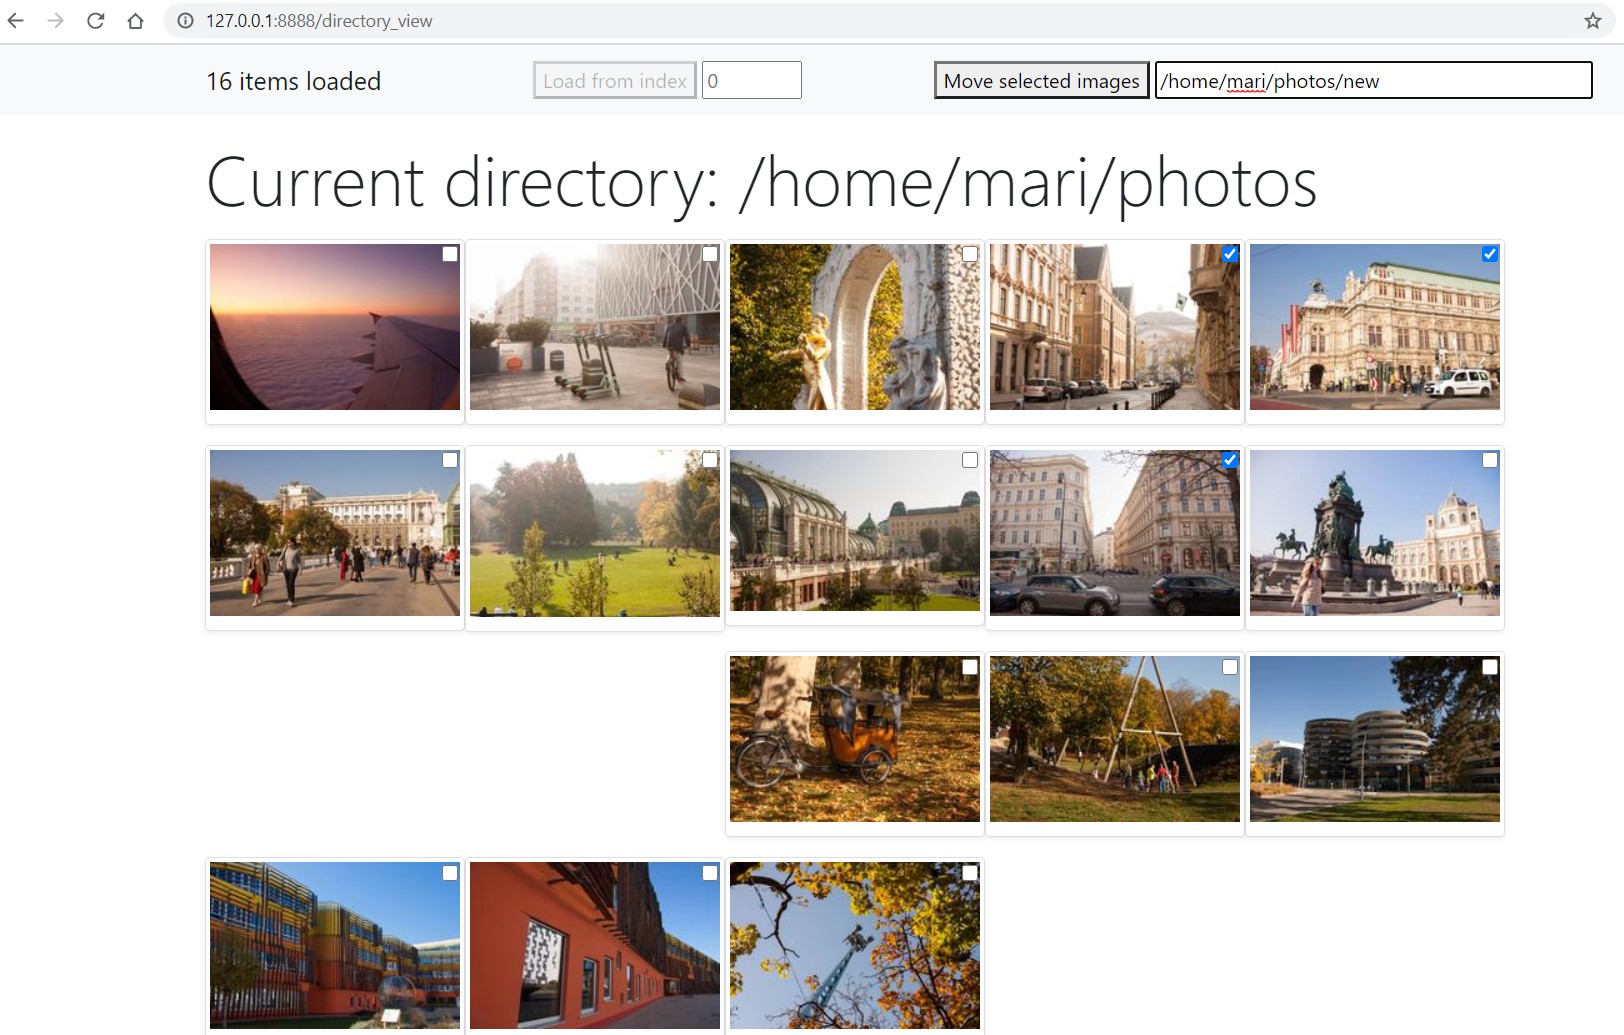Tick the playground swing photo checkbox
Viewport: 1624px width, 1035px height.
[1230, 667]
